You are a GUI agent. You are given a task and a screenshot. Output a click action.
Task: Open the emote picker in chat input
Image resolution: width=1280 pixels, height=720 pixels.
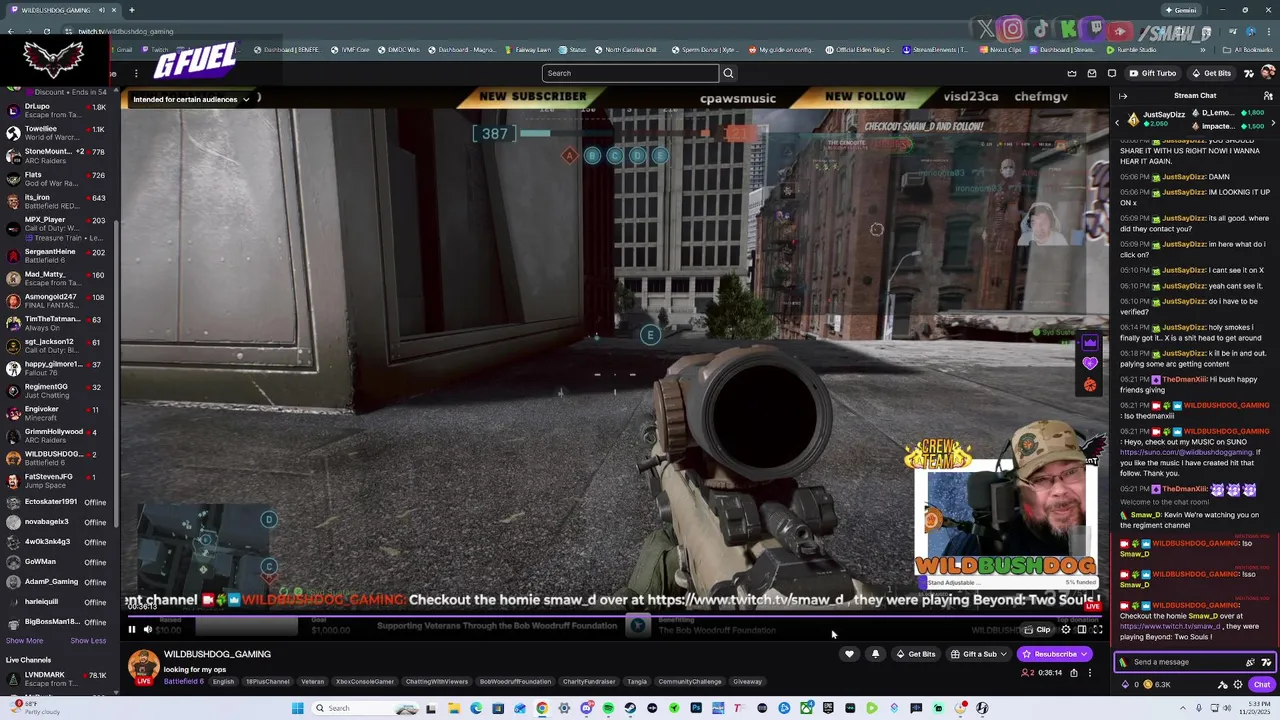click(x=1266, y=662)
